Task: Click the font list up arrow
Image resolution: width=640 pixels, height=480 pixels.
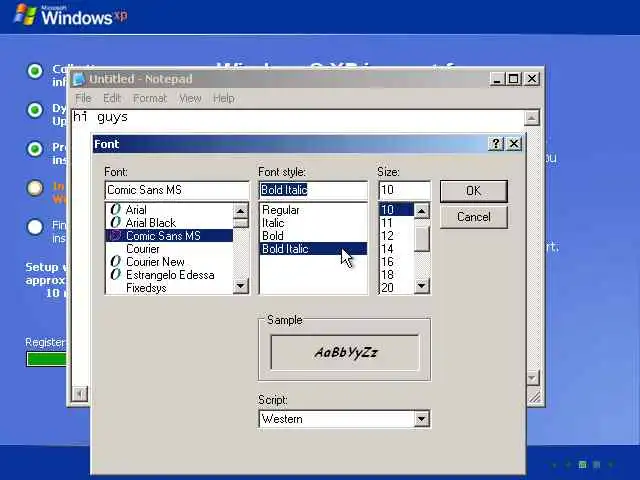Action: pyautogui.click(x=241, y=211)
